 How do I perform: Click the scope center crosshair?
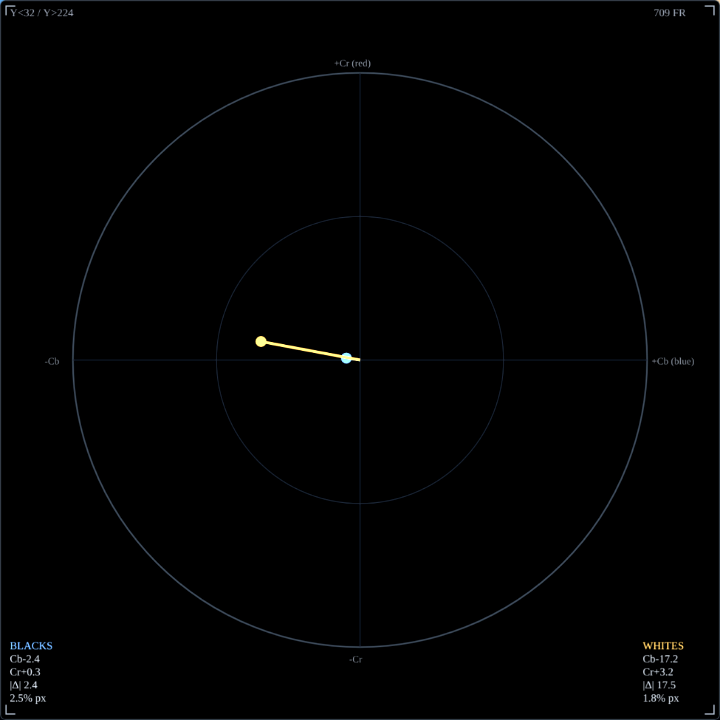(x=360, y=360)
